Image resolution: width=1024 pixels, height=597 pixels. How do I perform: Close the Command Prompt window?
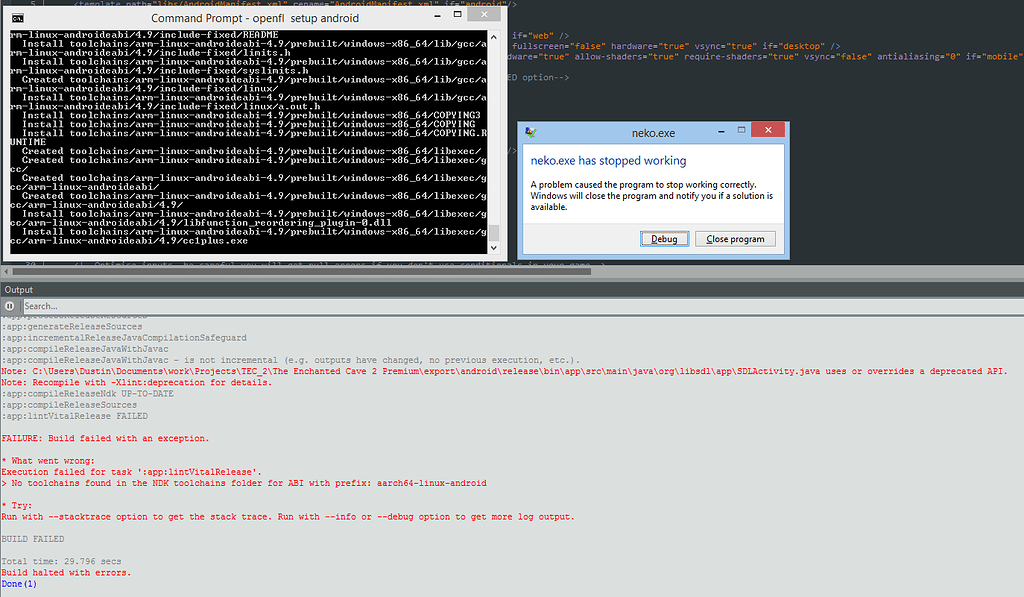tap(484, 14)
